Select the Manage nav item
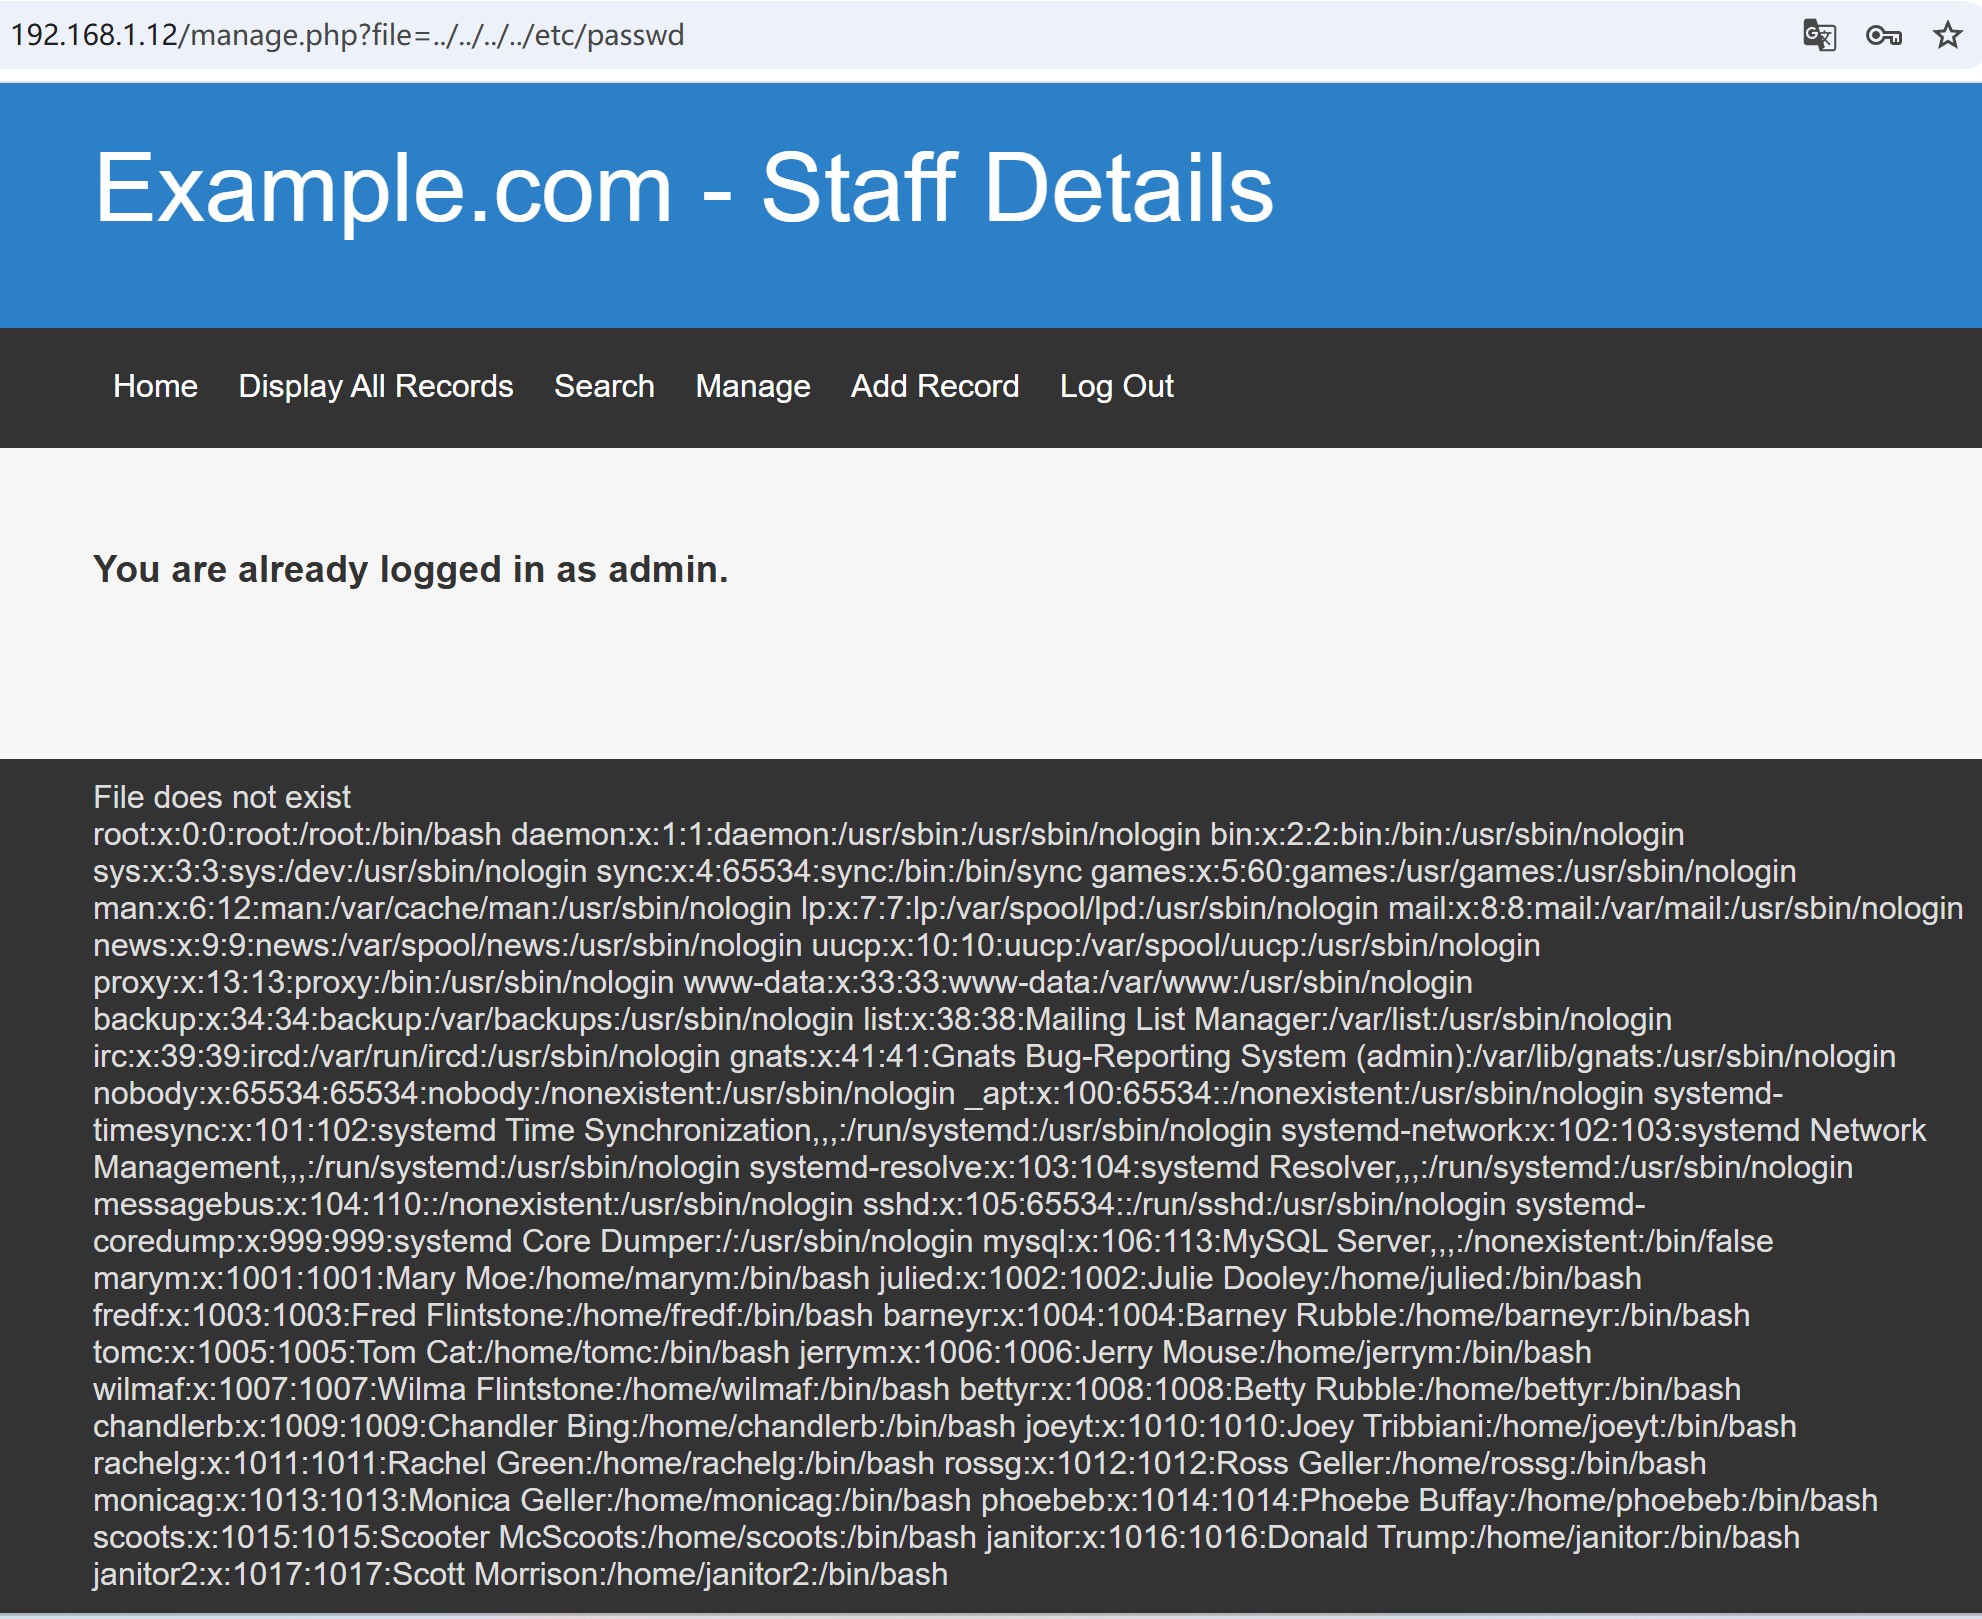 click(752, 386)
